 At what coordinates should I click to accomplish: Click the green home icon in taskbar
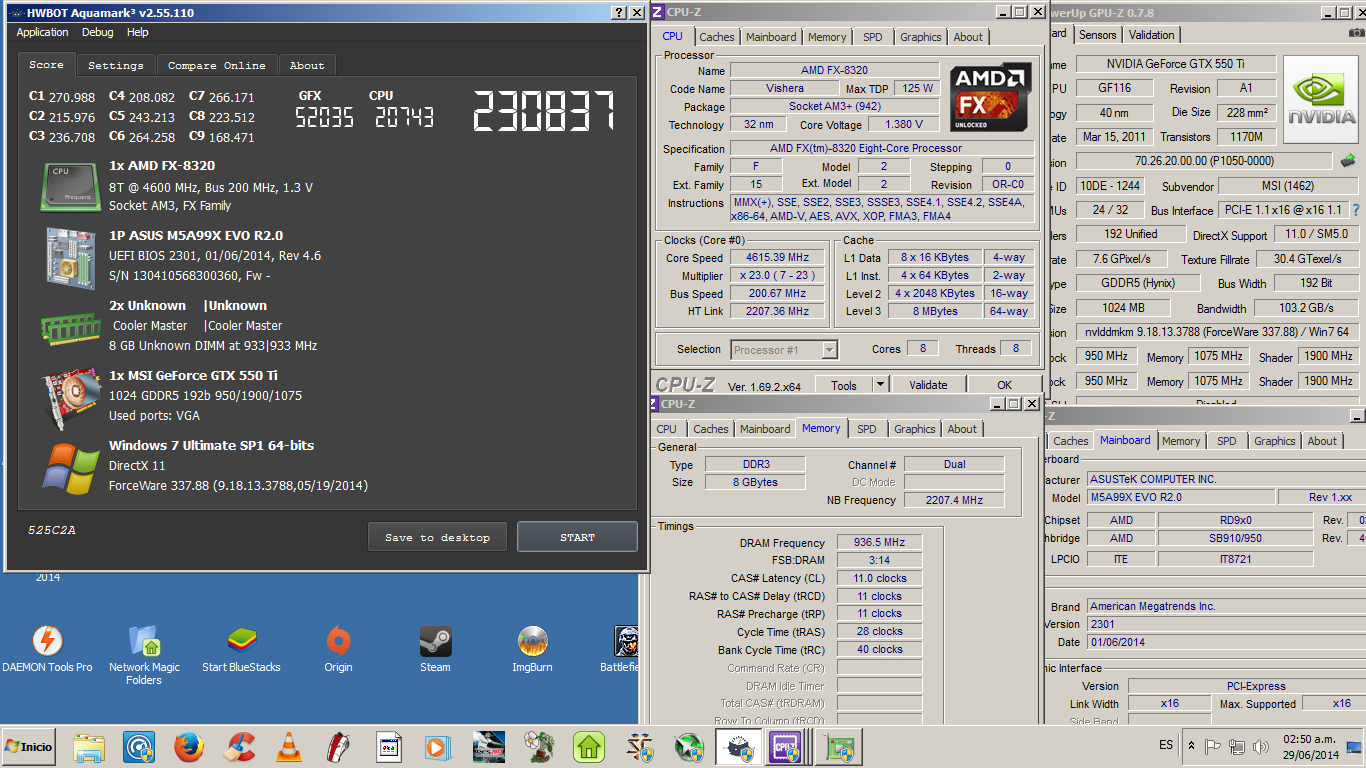pyautogui.click(x=589, y=747)
